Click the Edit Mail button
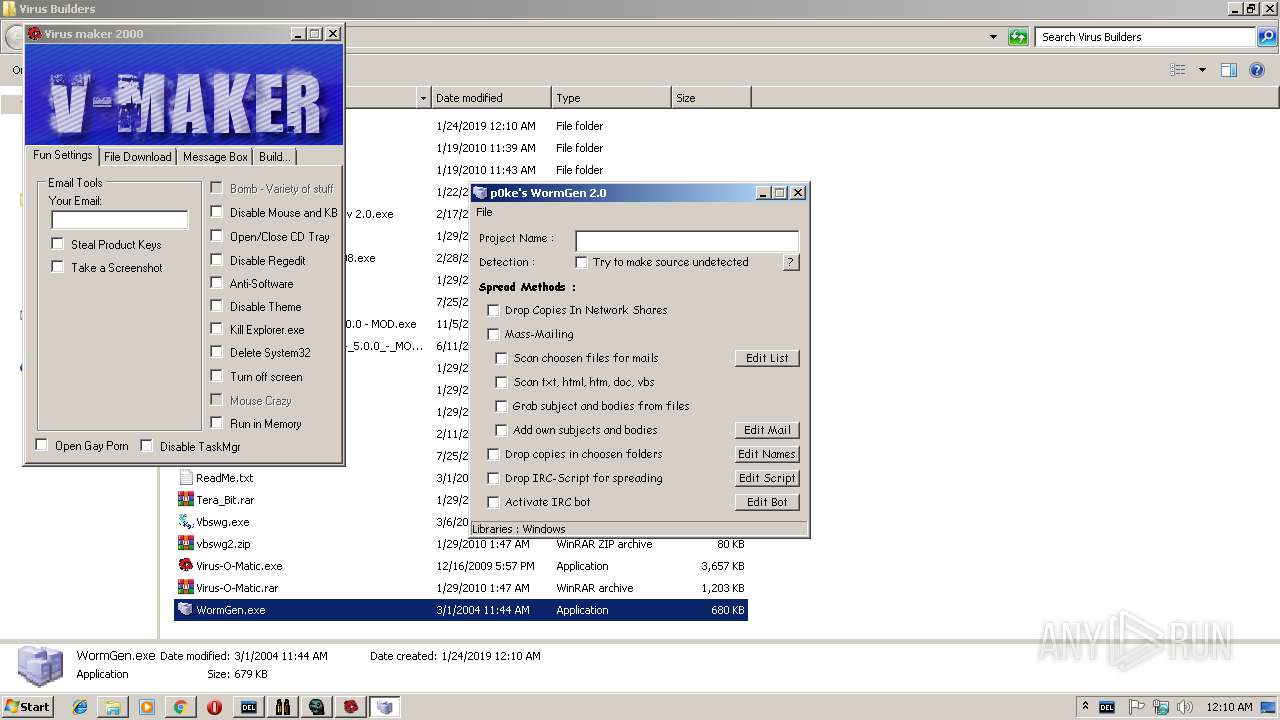This screenshot has height=720, width=1280. (767, 430)
